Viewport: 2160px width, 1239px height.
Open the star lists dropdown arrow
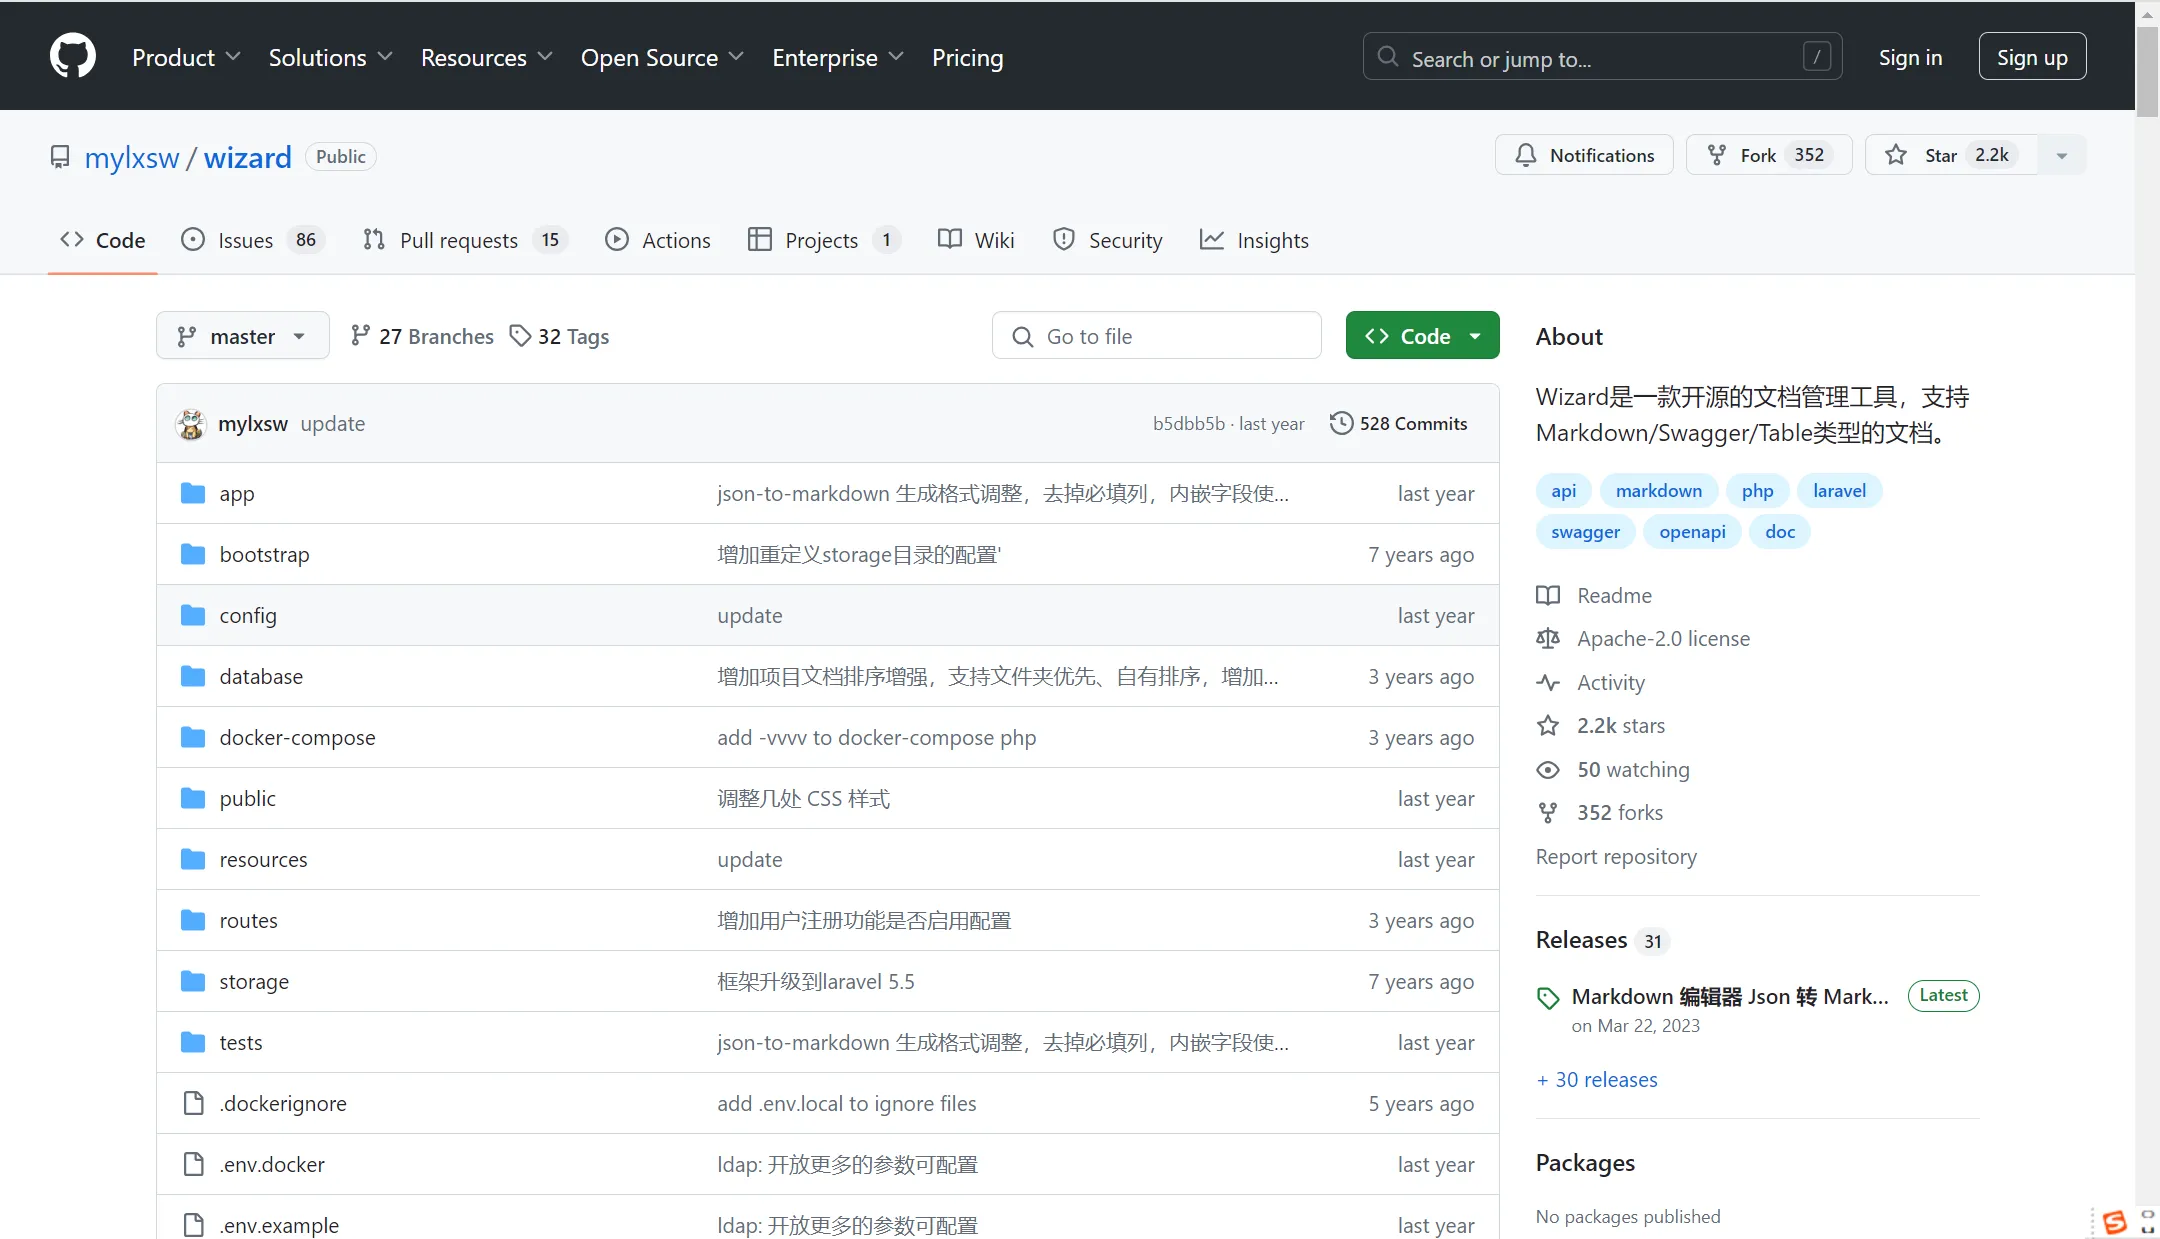[2061, 155]
